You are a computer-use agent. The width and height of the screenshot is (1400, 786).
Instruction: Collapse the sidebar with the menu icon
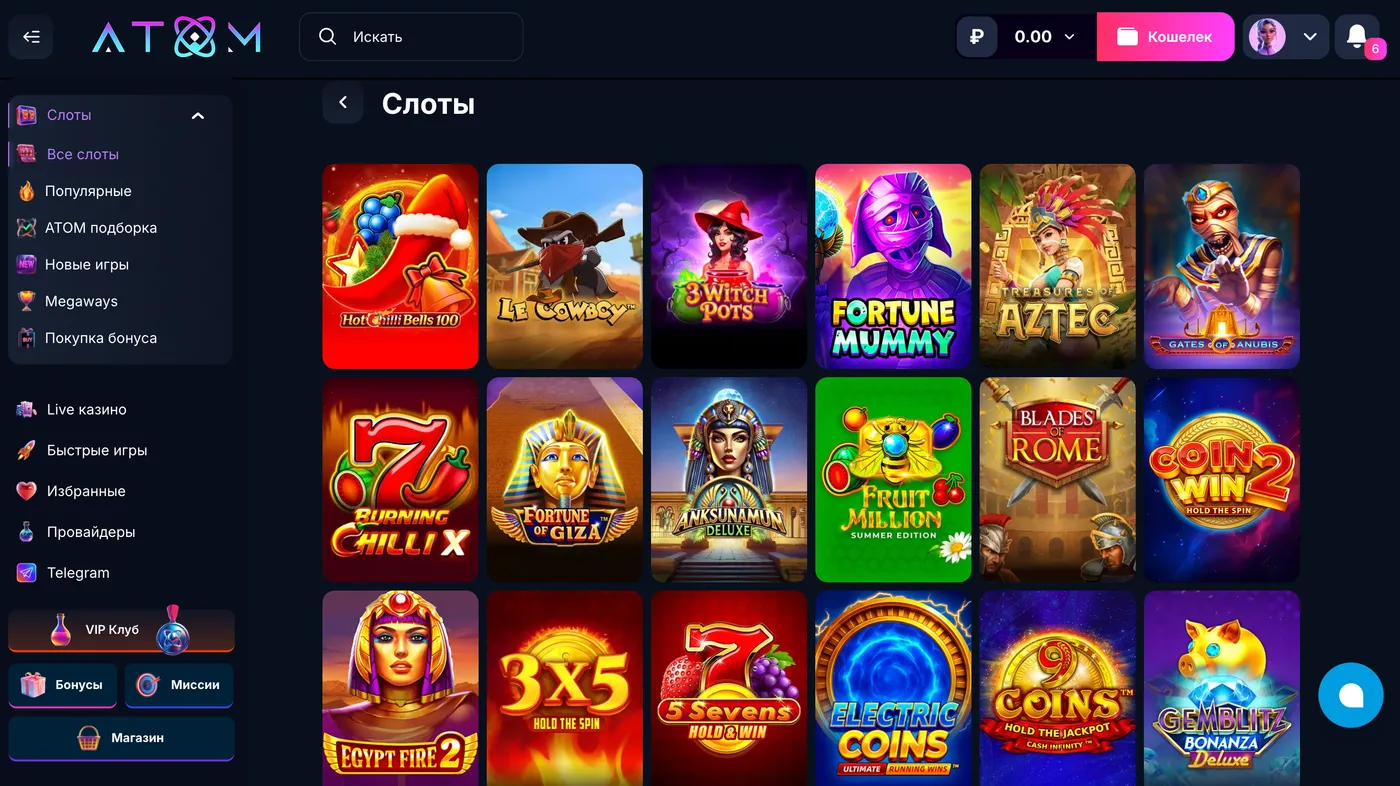pos(31,37)
